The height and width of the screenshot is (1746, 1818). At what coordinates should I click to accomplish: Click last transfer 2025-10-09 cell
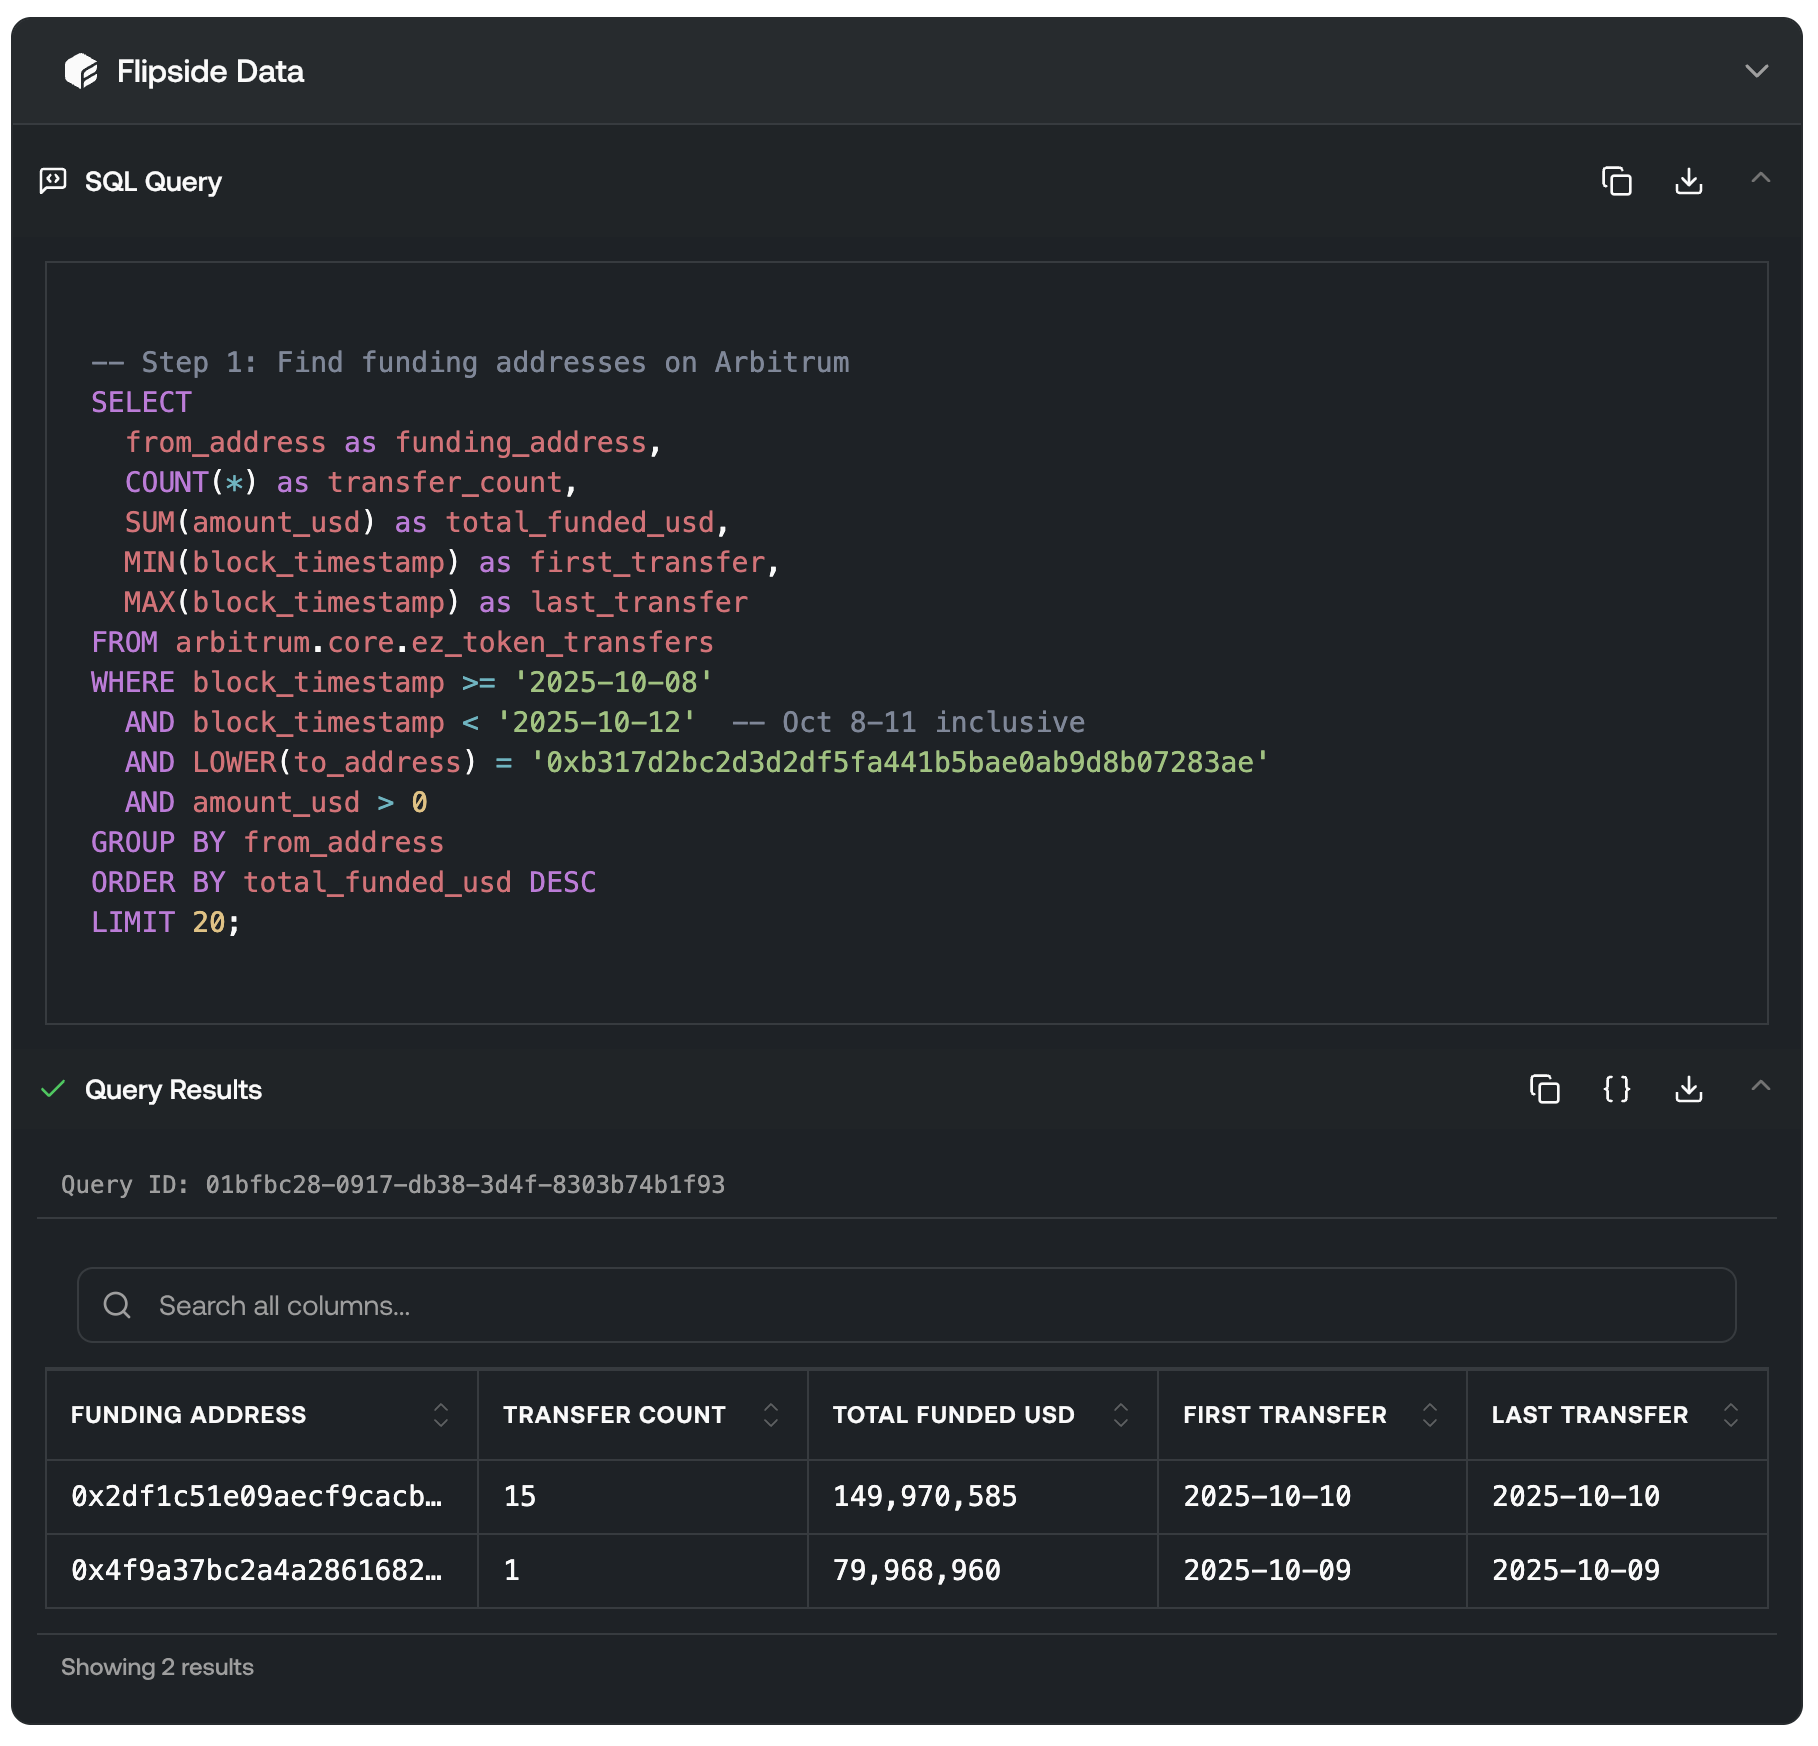1617,1570
